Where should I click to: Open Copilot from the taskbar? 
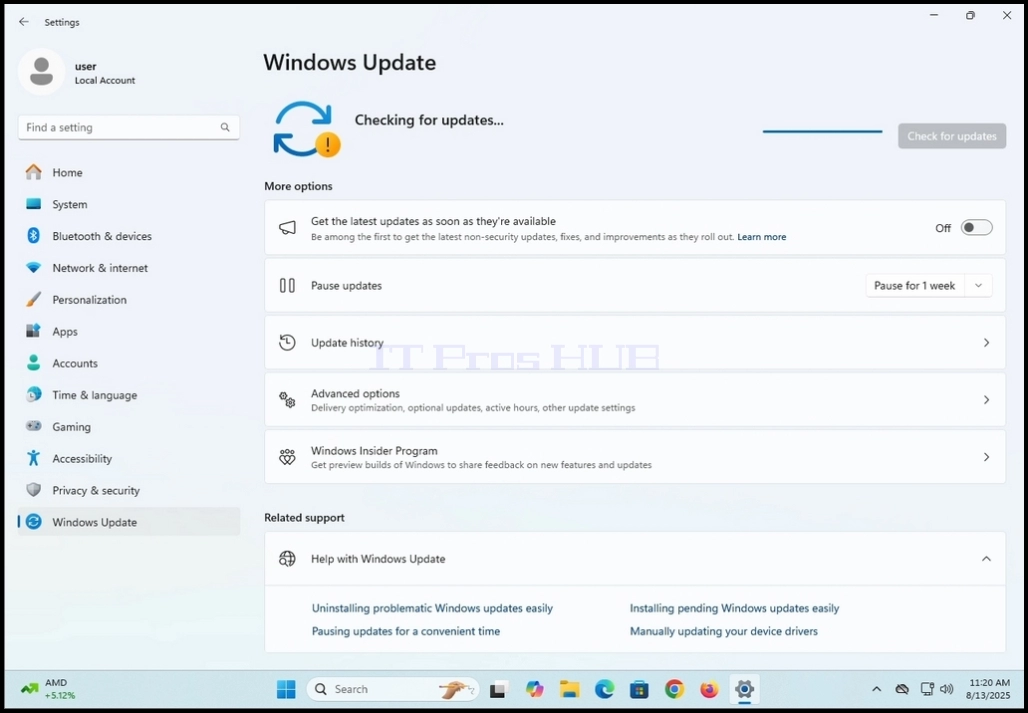point(534,689)
